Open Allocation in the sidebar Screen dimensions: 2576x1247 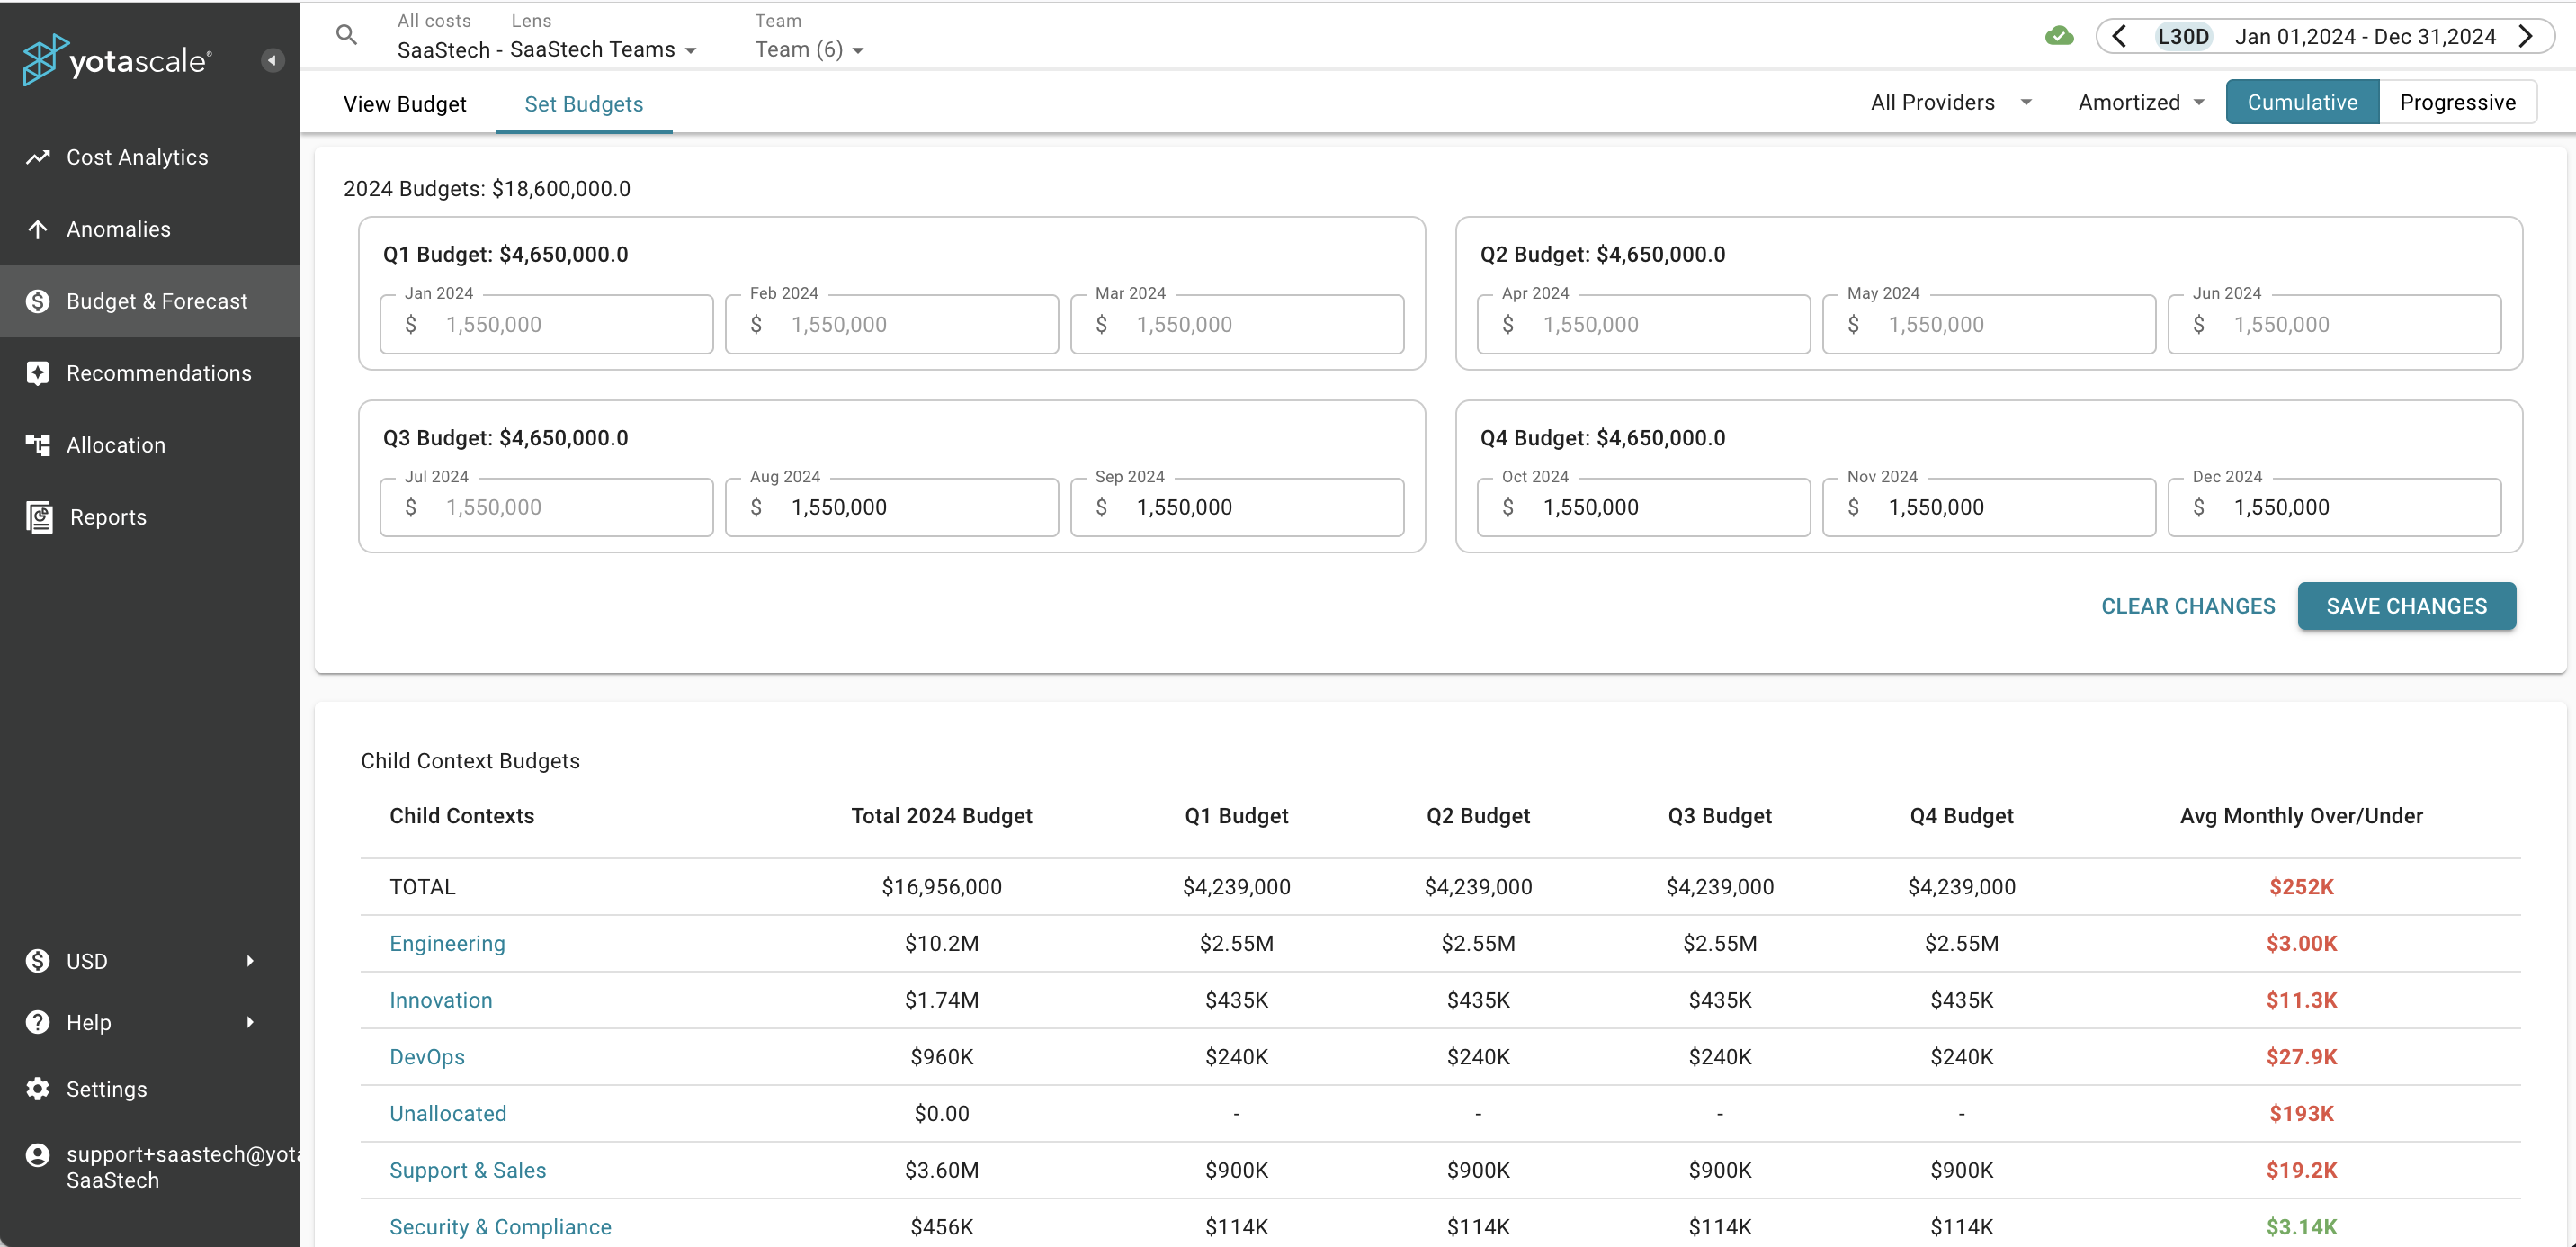point(150,445)
